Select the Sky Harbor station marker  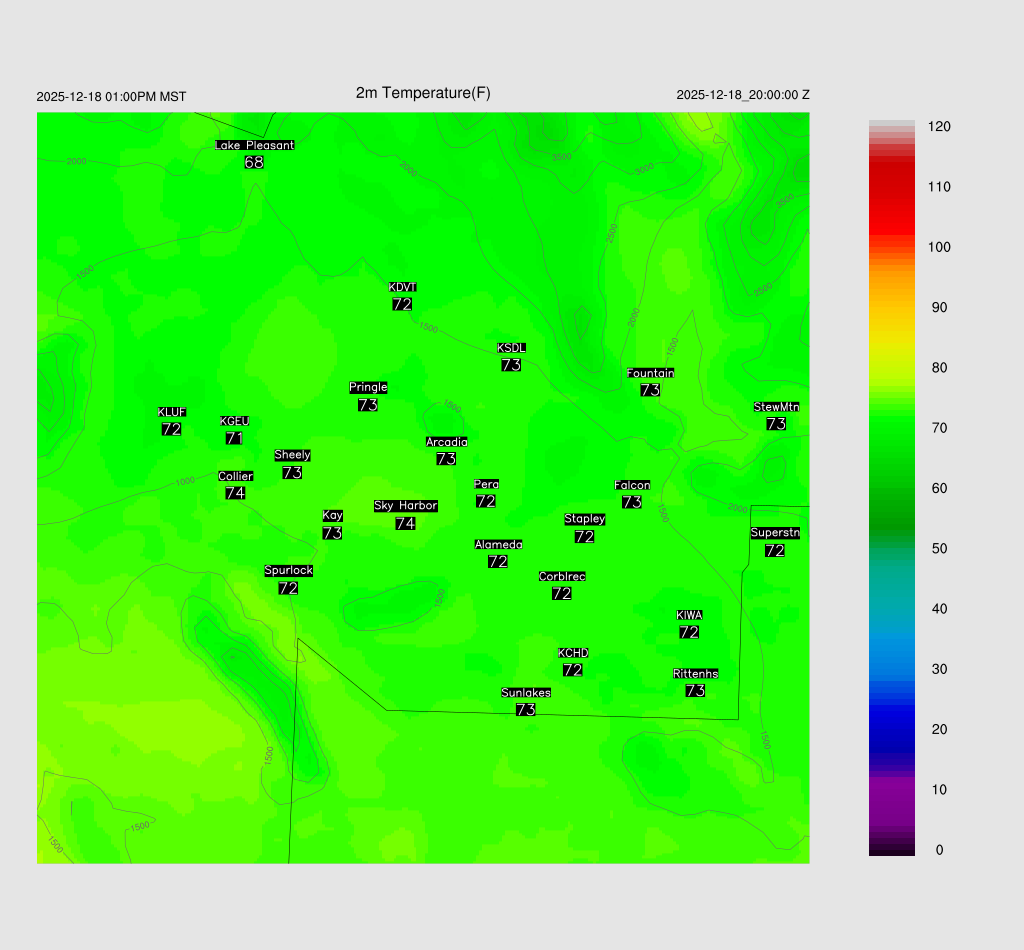405,506
